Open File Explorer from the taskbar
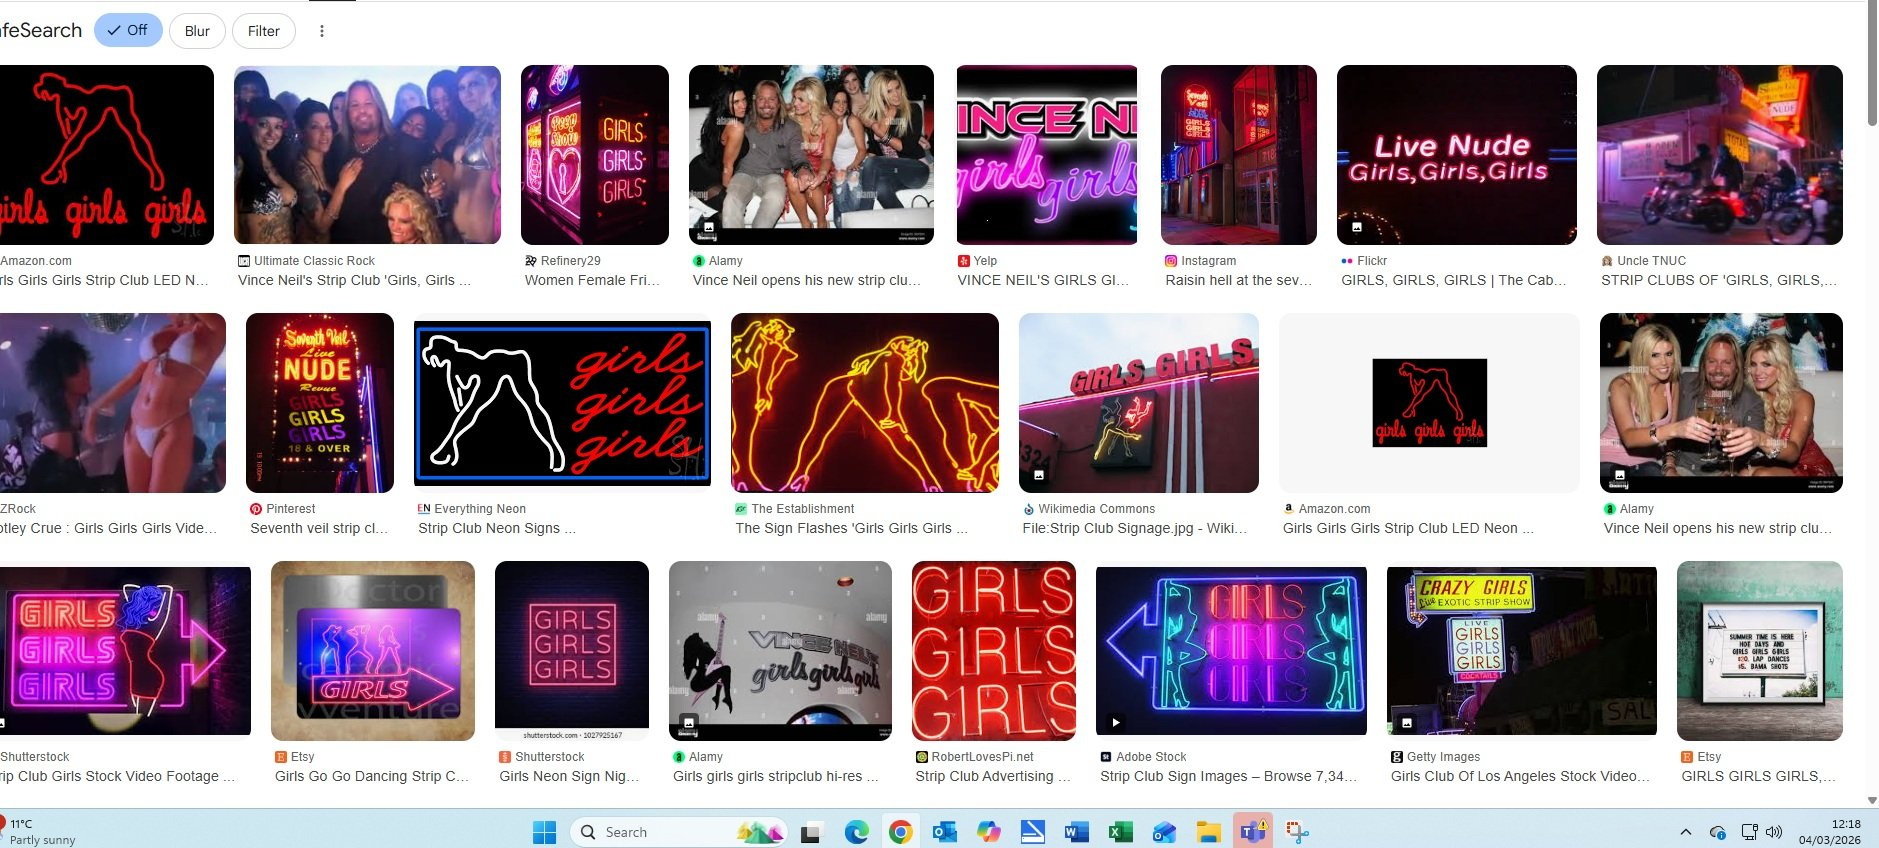 pos(1208,832)
